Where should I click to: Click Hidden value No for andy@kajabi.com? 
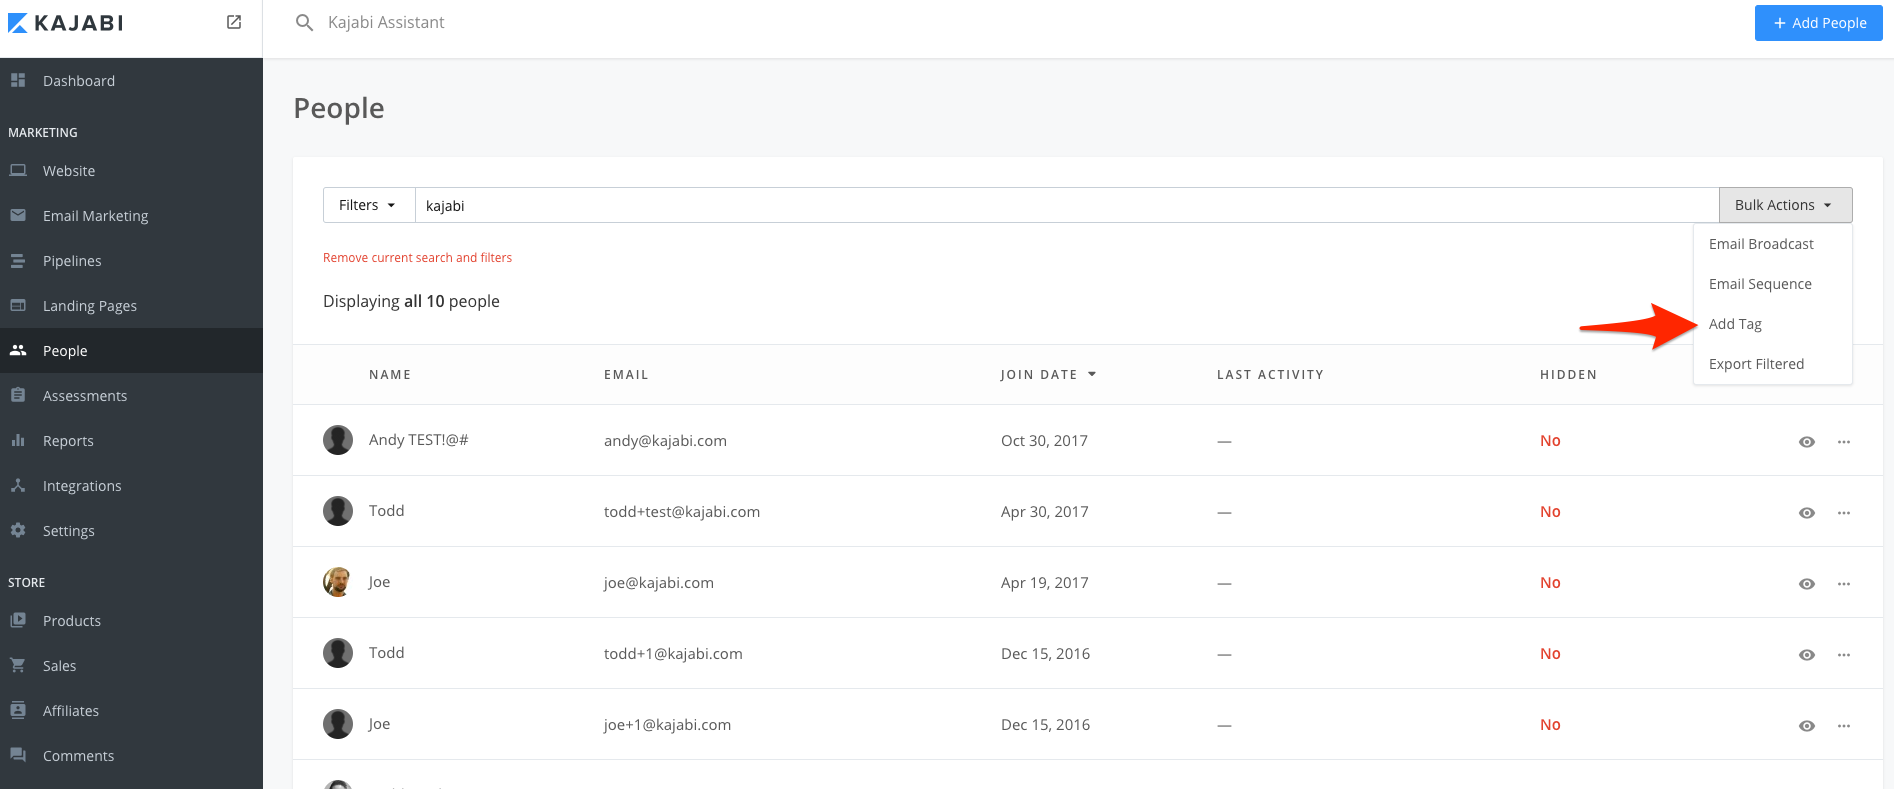1550,441
